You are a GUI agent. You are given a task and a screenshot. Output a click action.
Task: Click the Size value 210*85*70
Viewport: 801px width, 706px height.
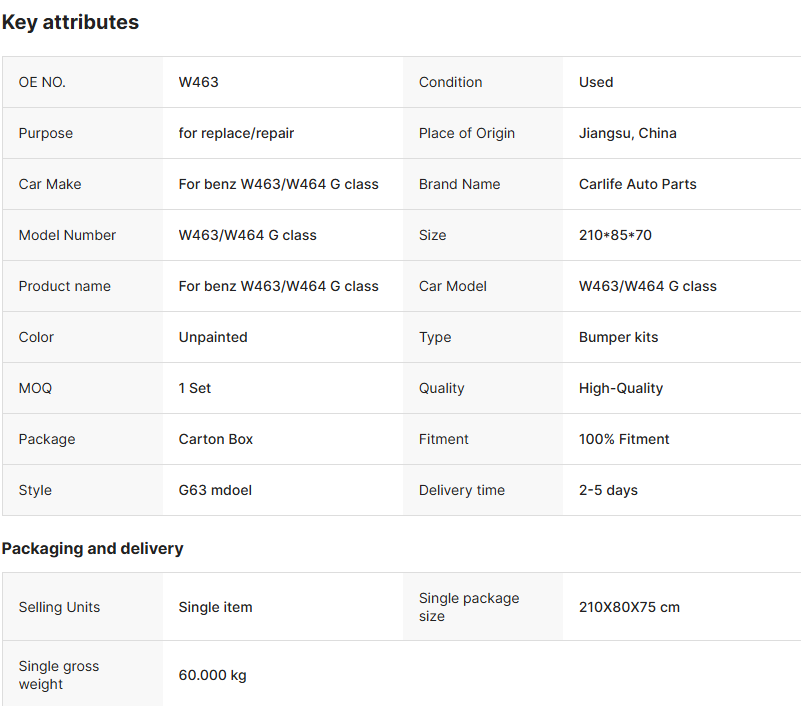pos(615,235)
